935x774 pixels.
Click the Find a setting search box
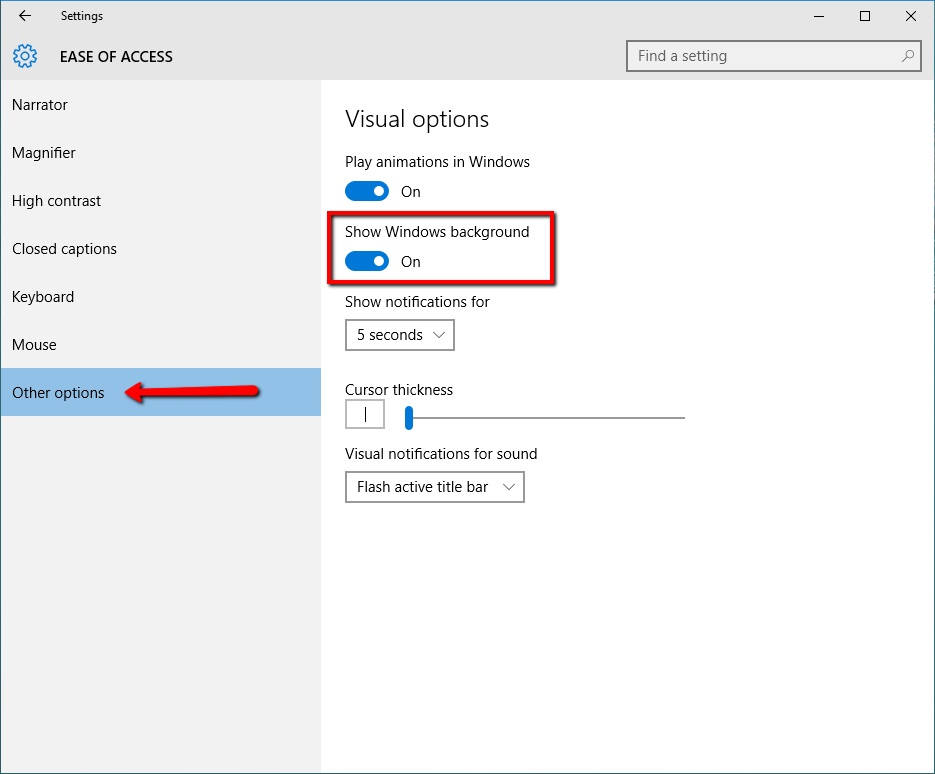click(x=773, y=56)
